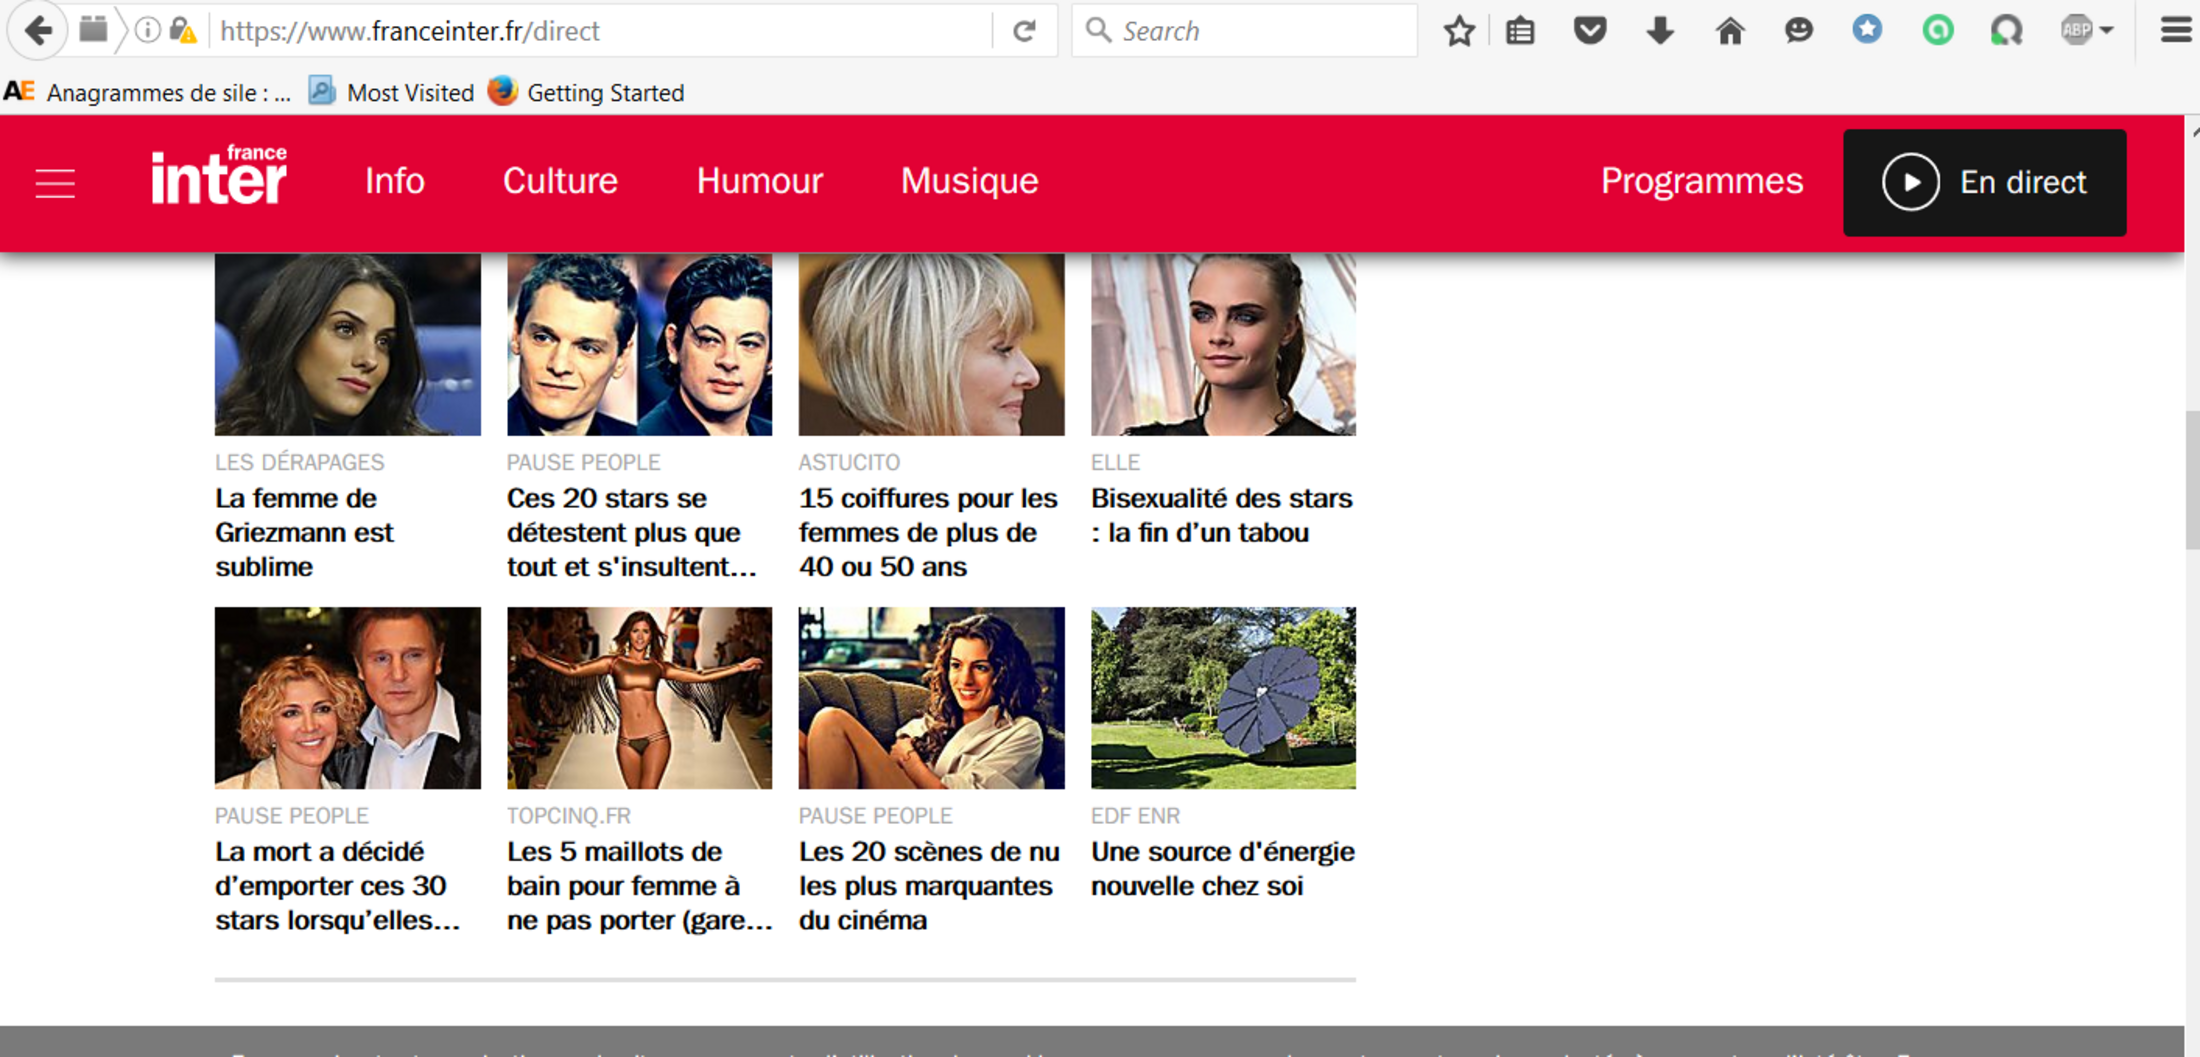2200x1057 pixels.
Task: Open the Pocket save icon
Action: click(1589, 31)
